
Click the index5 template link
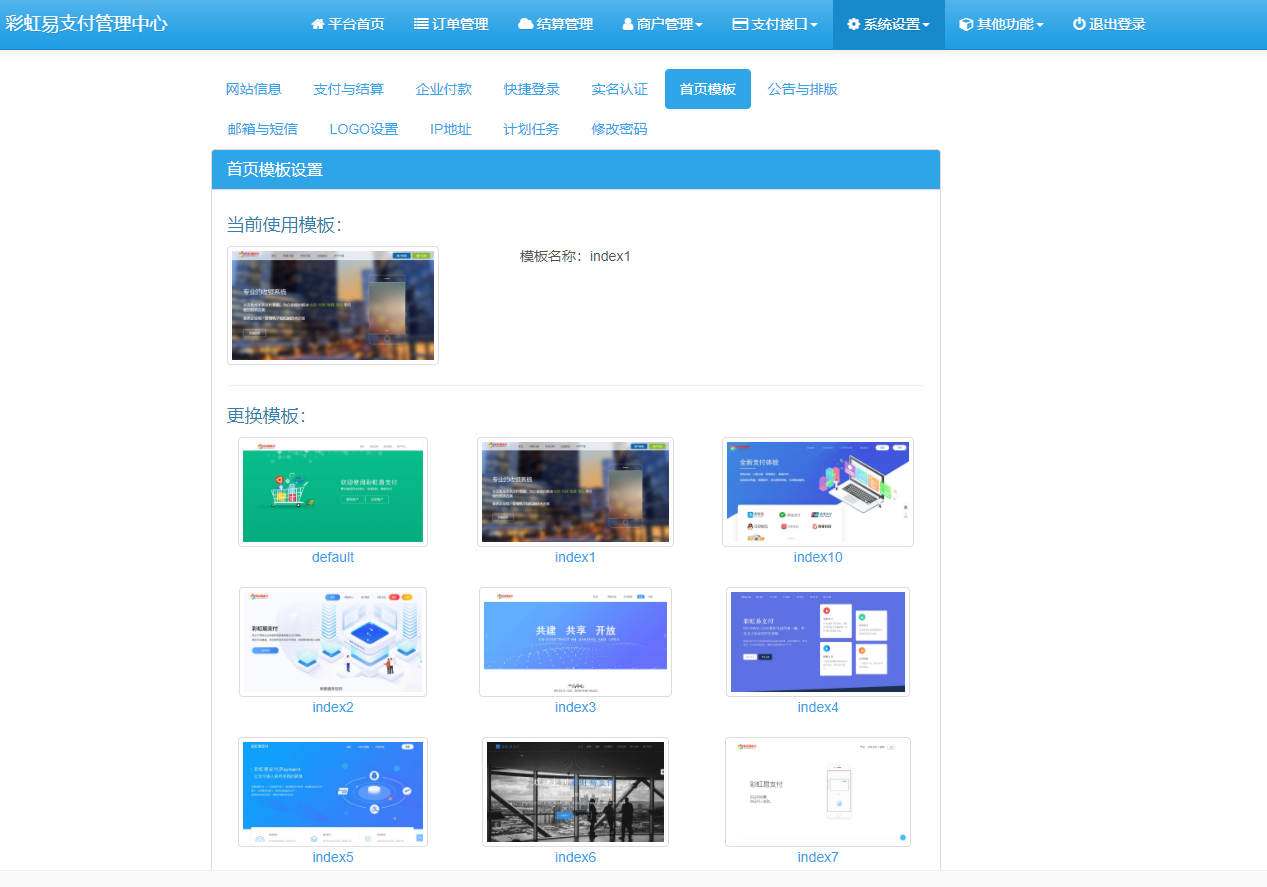point(332,857)
